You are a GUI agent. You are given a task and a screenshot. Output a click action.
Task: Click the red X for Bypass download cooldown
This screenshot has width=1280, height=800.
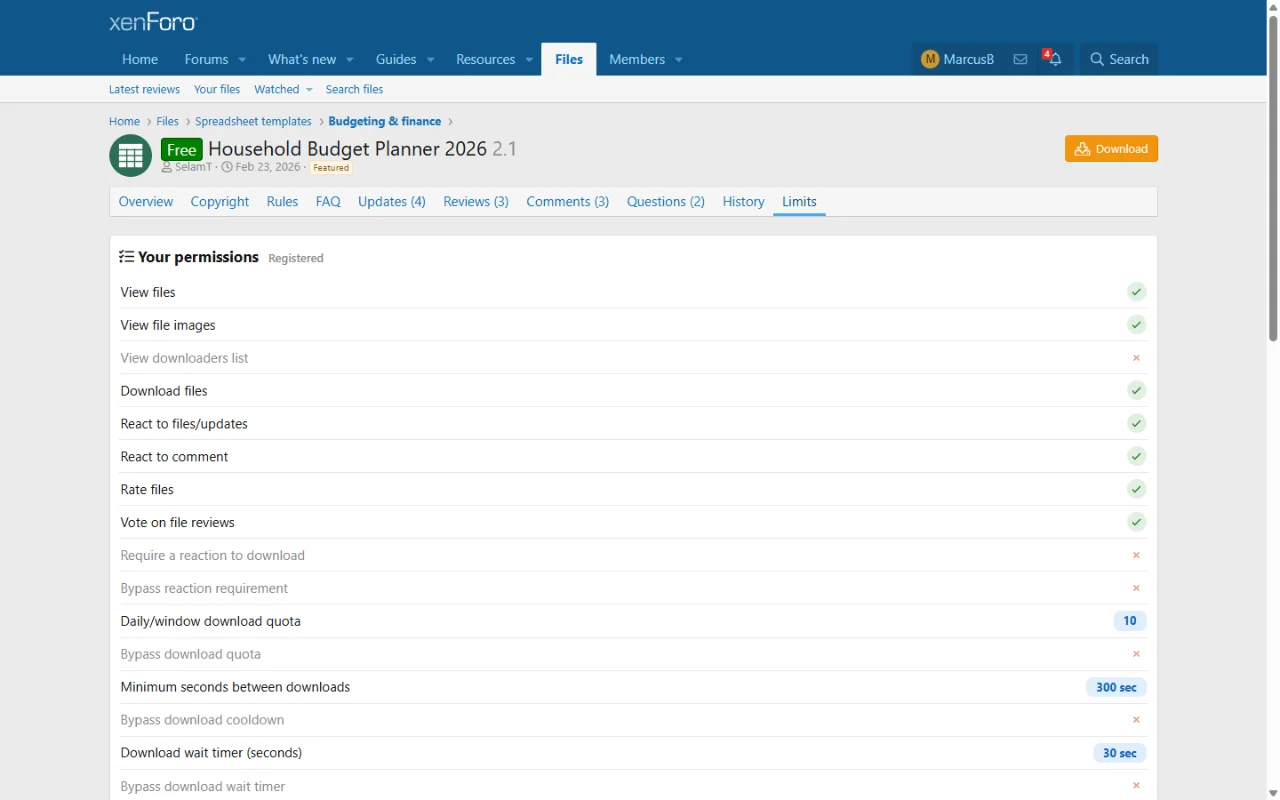pos(1136,720)
